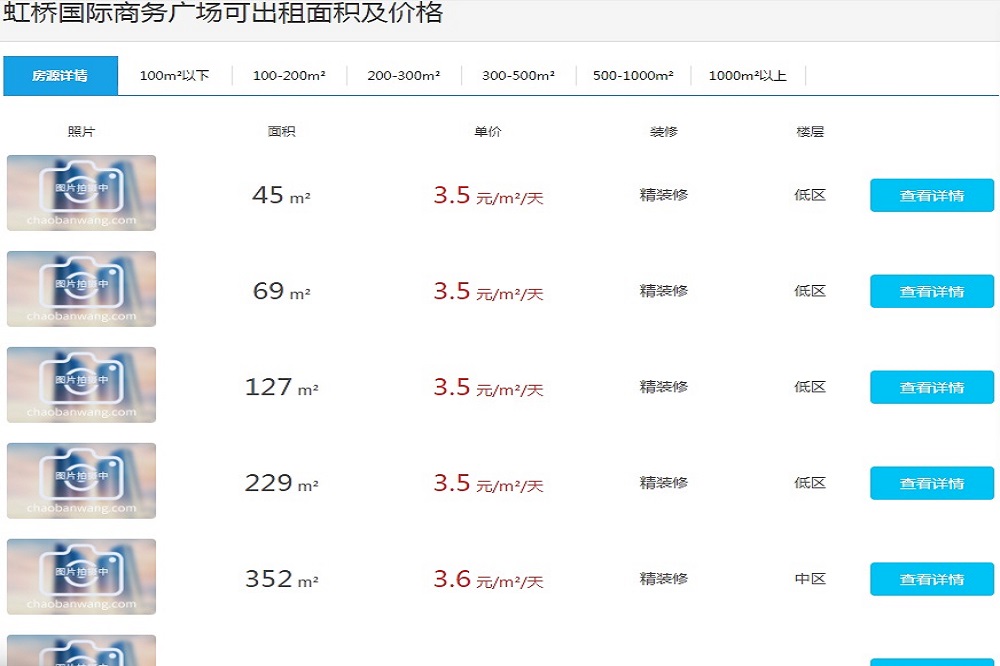
Task: Click 查看详情 on the 229 m² row
Action: [x=932, y=483]
